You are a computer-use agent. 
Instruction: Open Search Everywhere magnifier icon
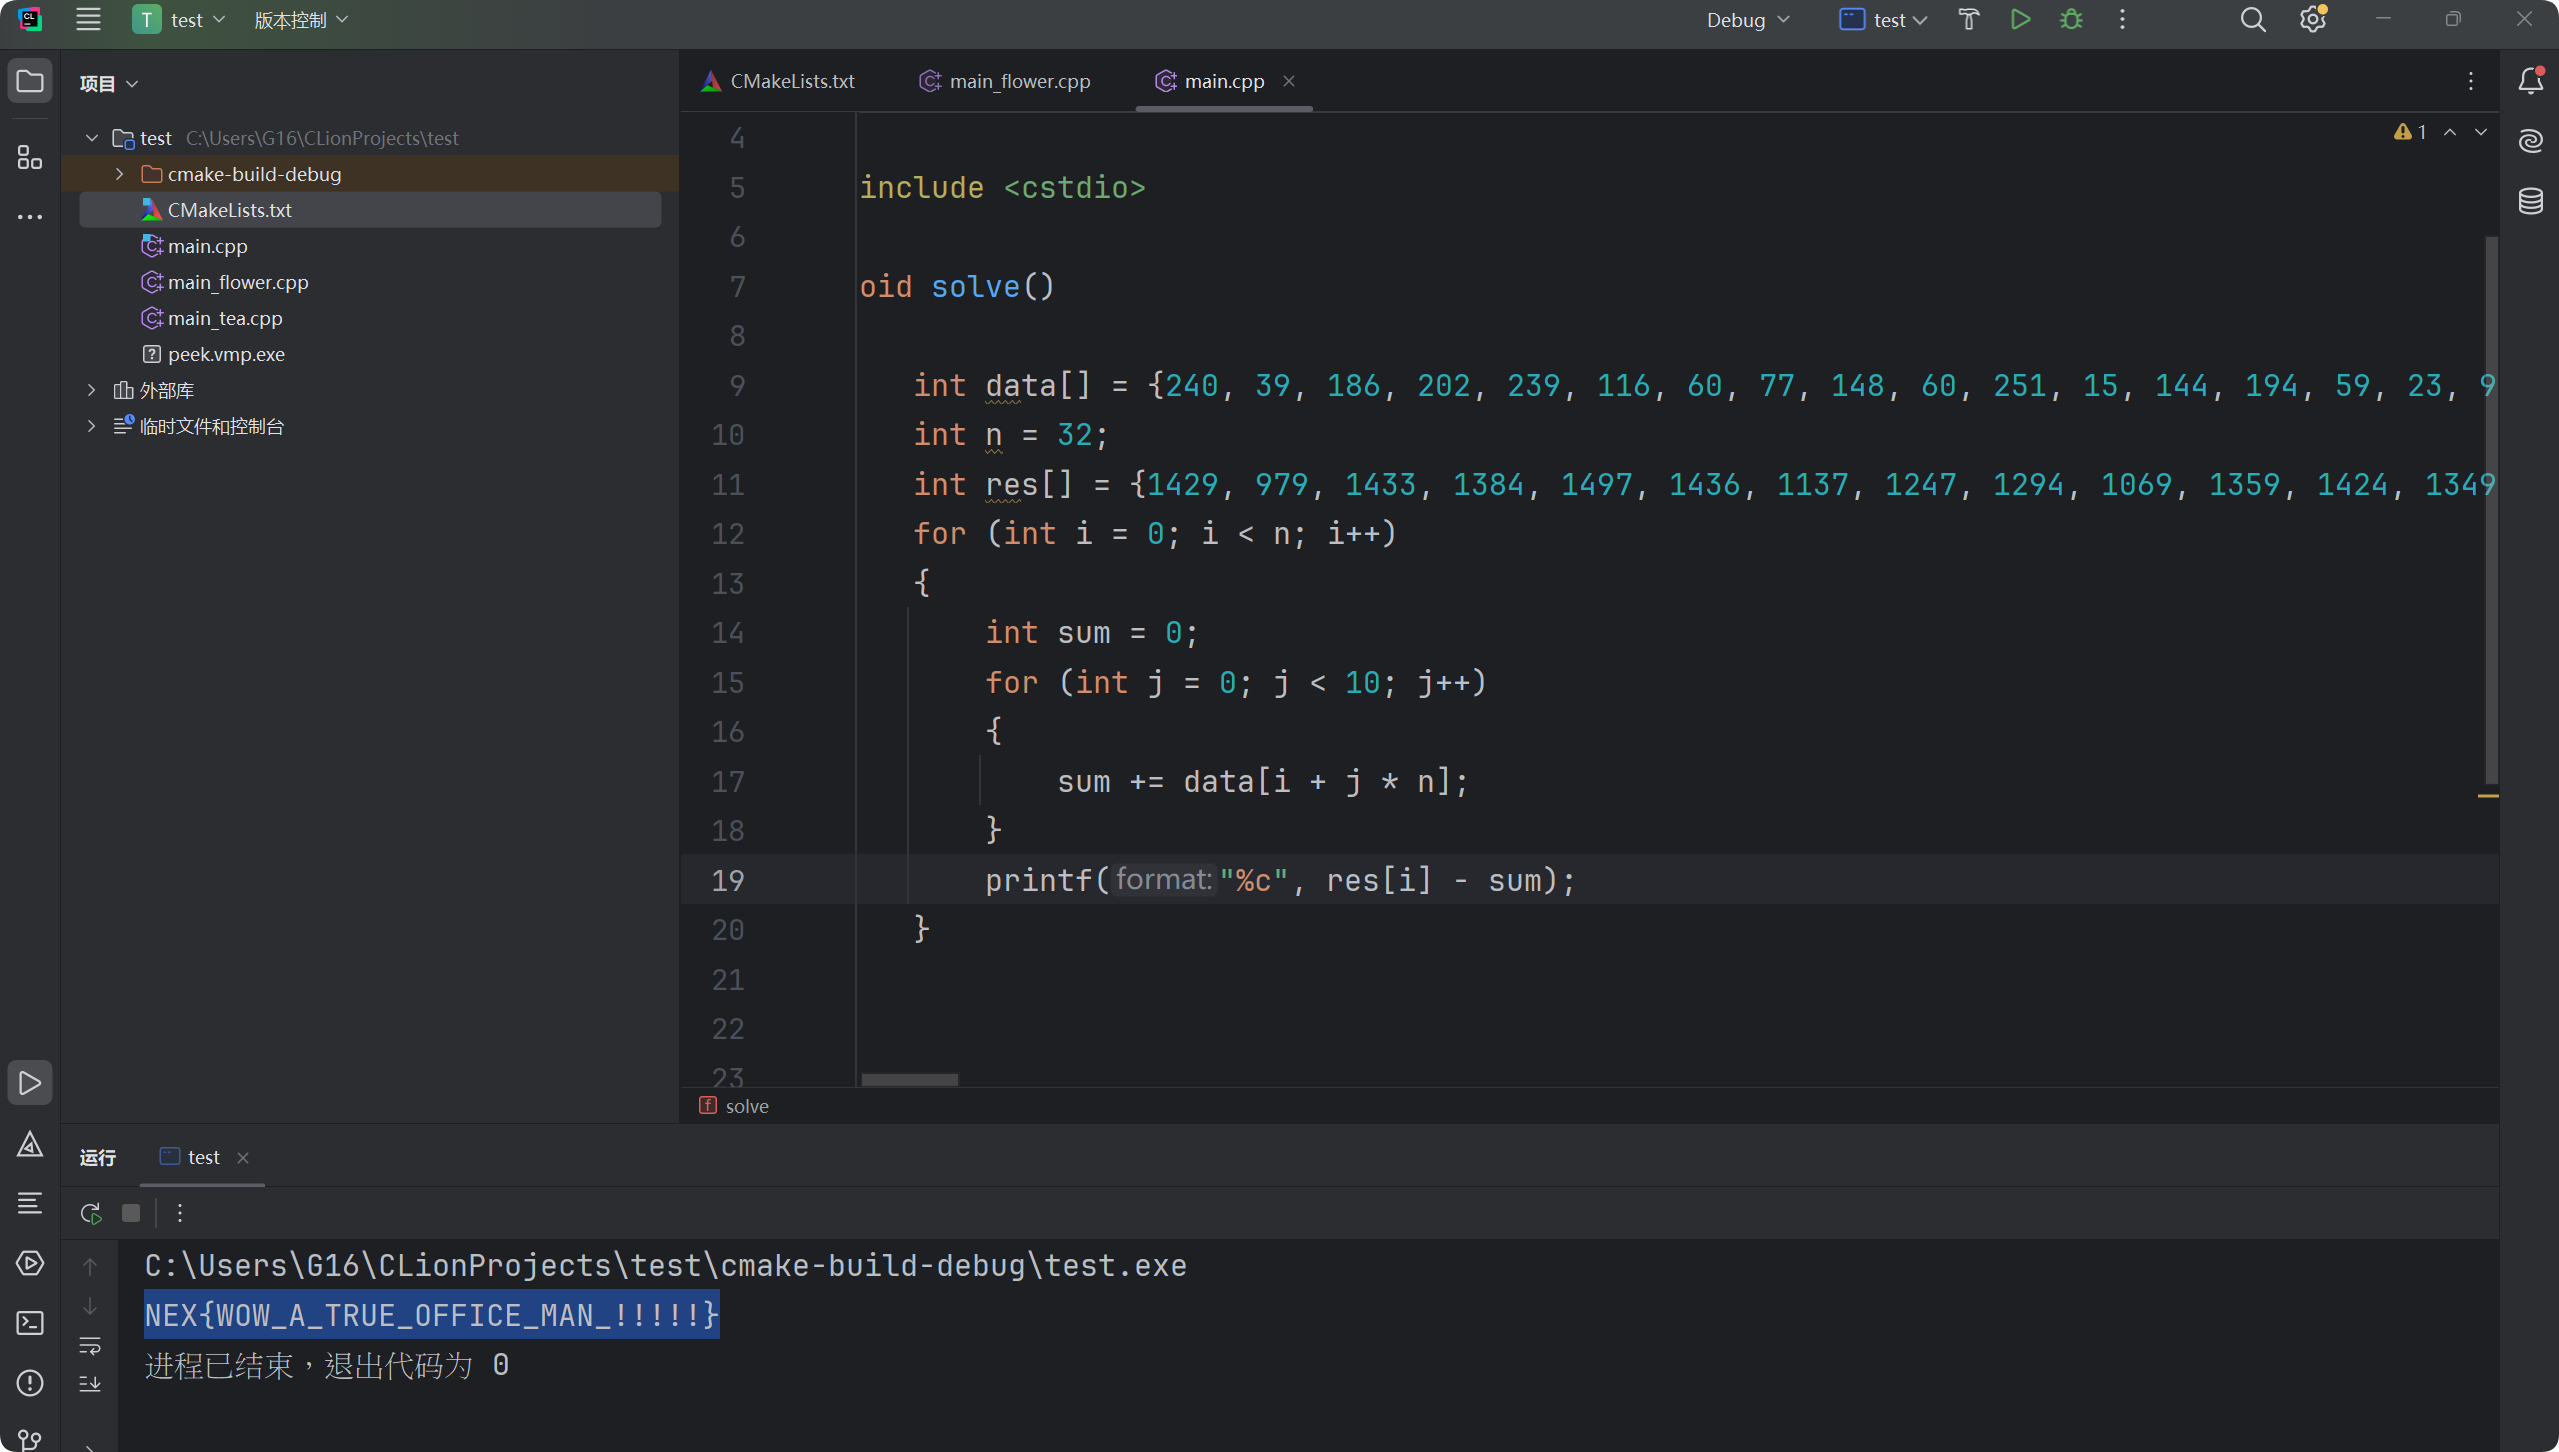coord(2252,20)
